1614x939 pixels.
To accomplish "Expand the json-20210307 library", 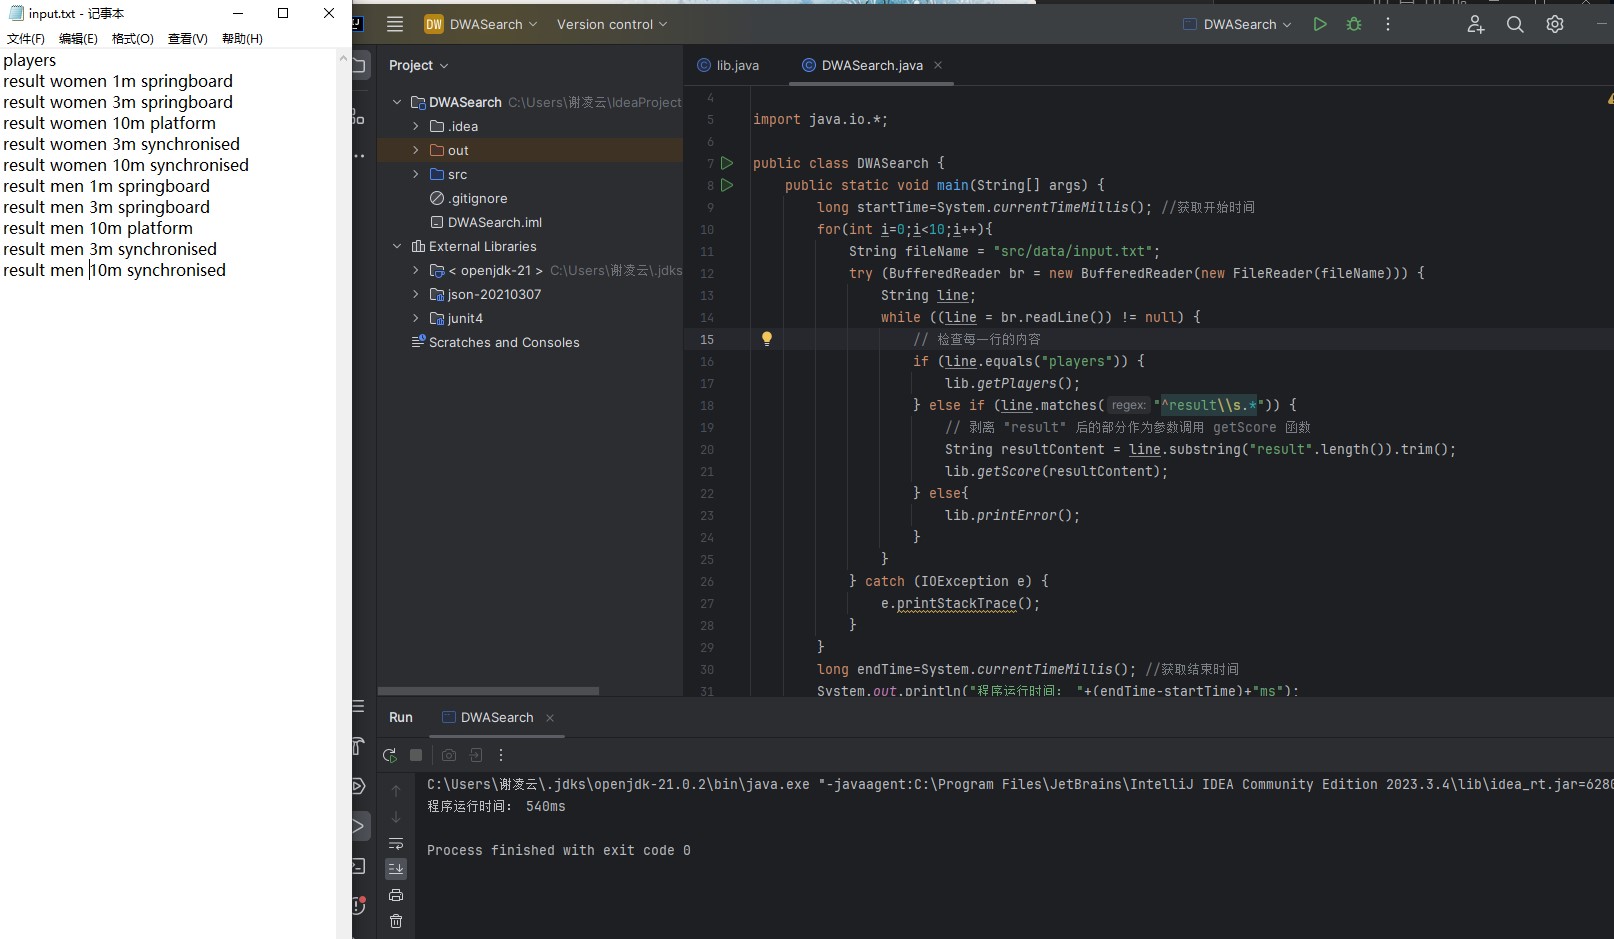I will pos(416,294).
